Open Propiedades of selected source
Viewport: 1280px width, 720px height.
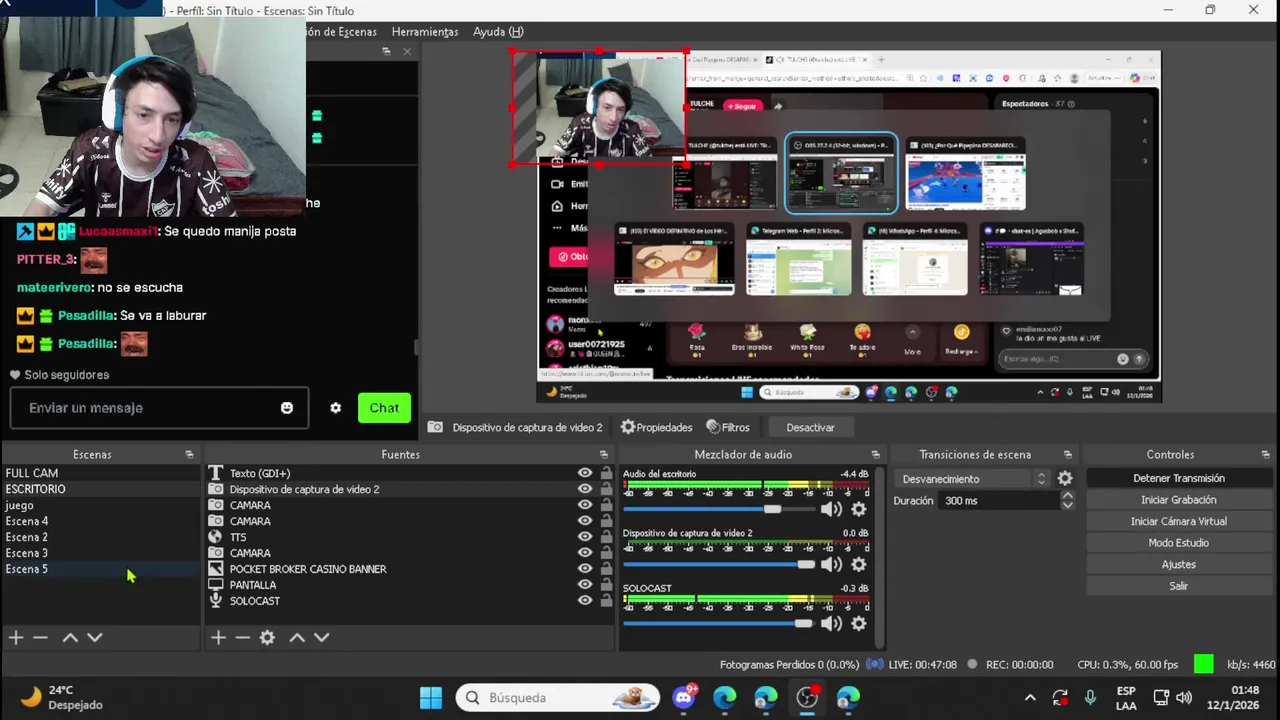pyautogui.click(x=656, y=427)
